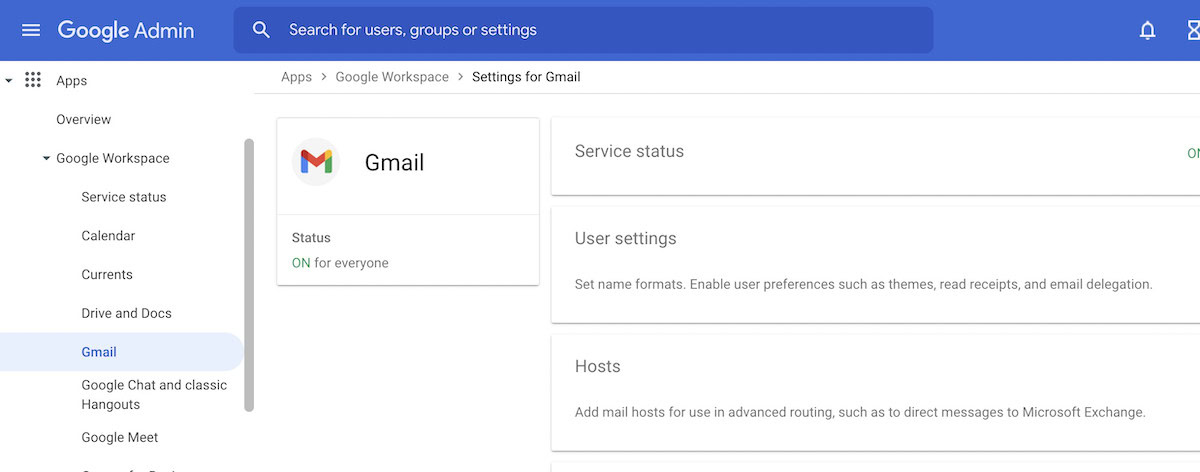Select Drive and Docs in sidebar
1200x472 pixels.
(126, 313)
